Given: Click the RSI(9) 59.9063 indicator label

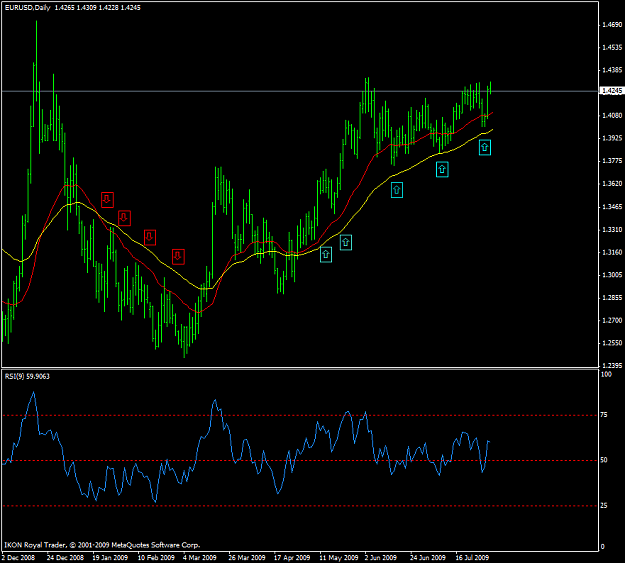Looking at the screenshot, I should coord(28,376).
